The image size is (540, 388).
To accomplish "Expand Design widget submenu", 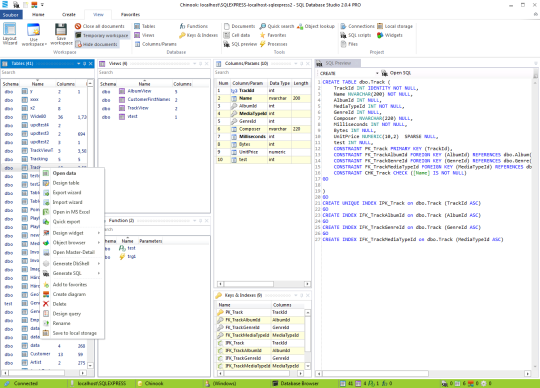I will point(73,233).
